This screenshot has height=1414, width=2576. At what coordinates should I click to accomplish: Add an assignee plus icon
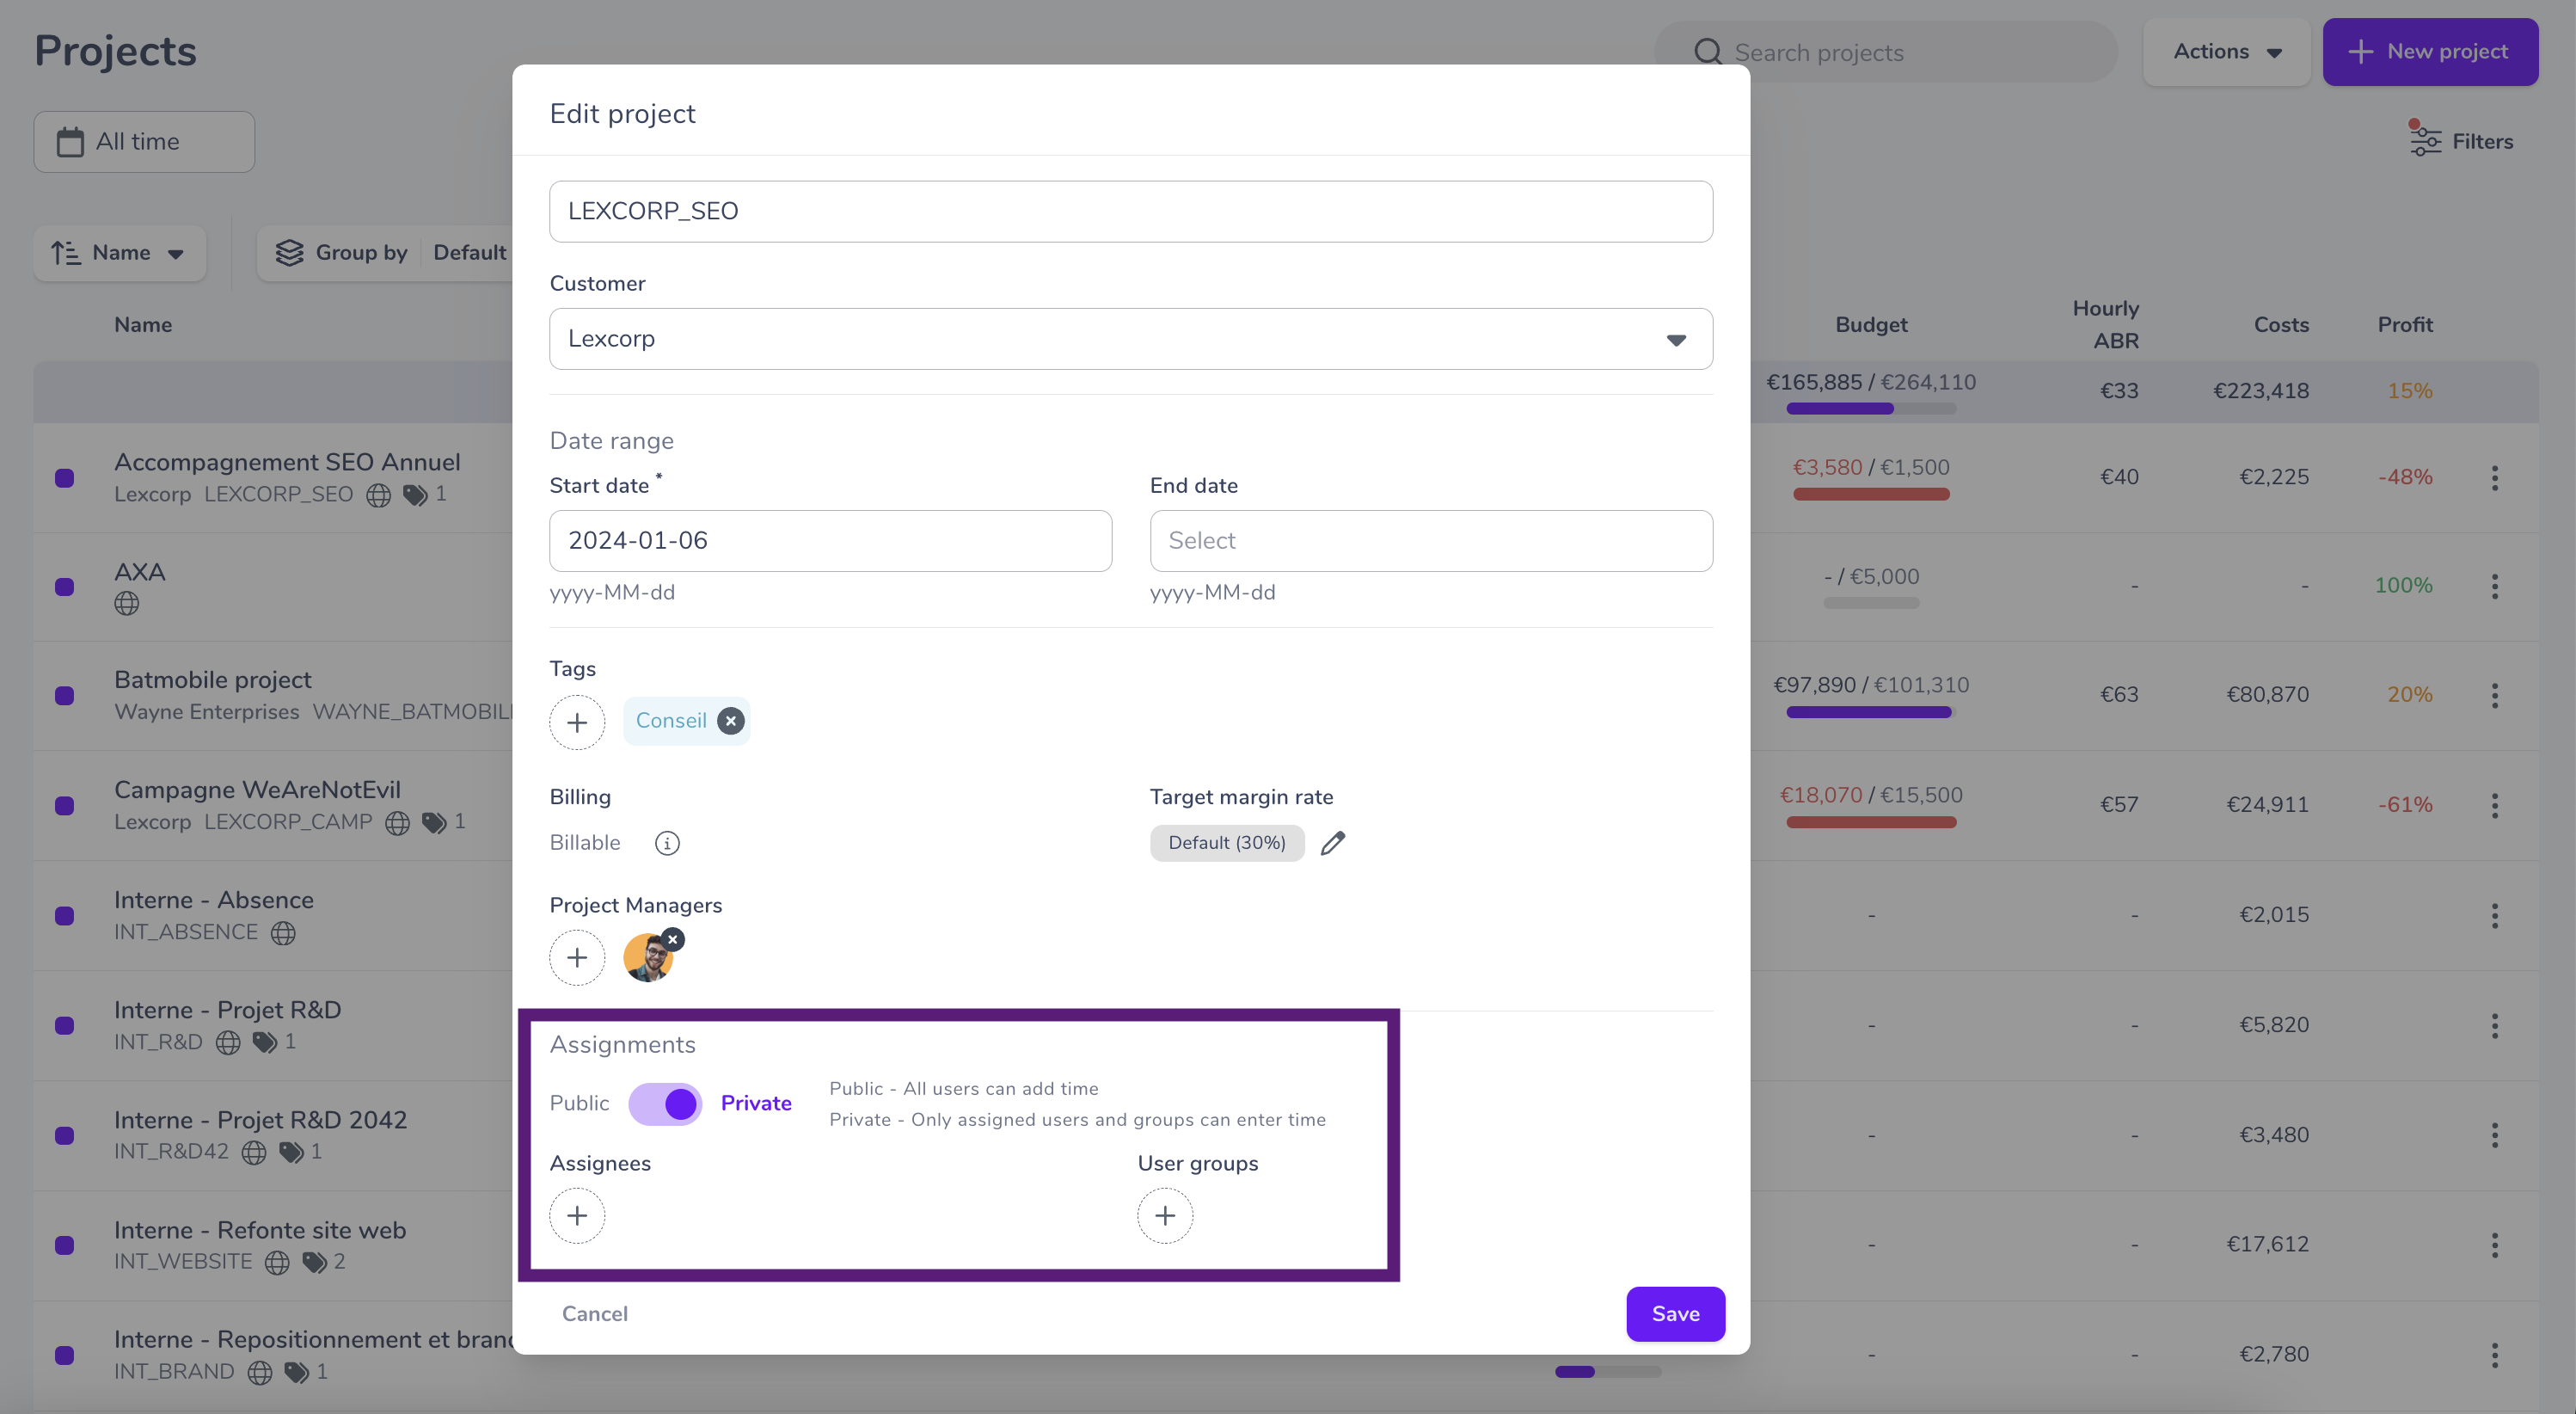tap(577, 1216)
